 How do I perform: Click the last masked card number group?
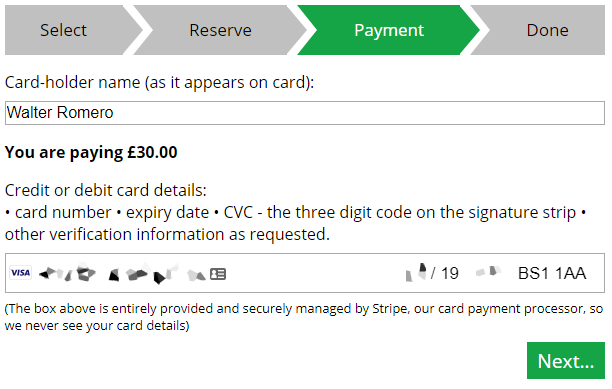[196, 275]
